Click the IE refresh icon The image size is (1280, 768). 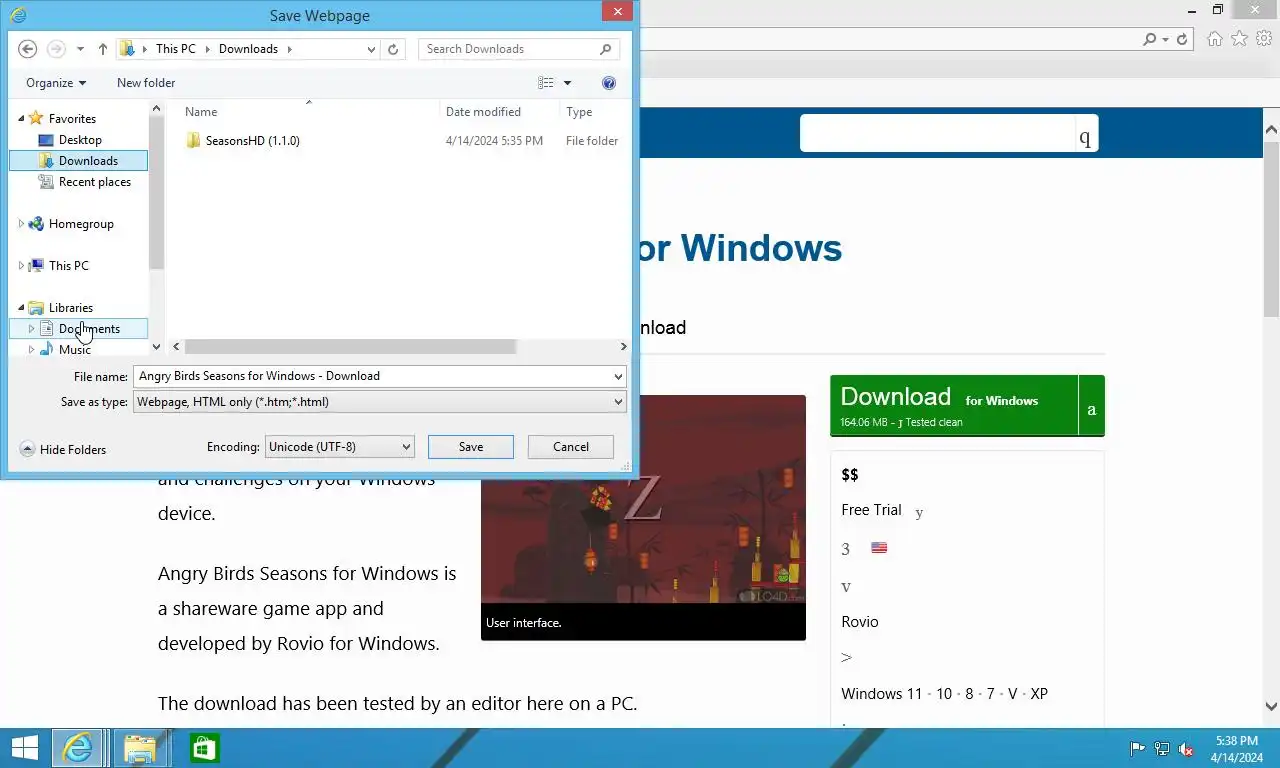click(1182, 39)
